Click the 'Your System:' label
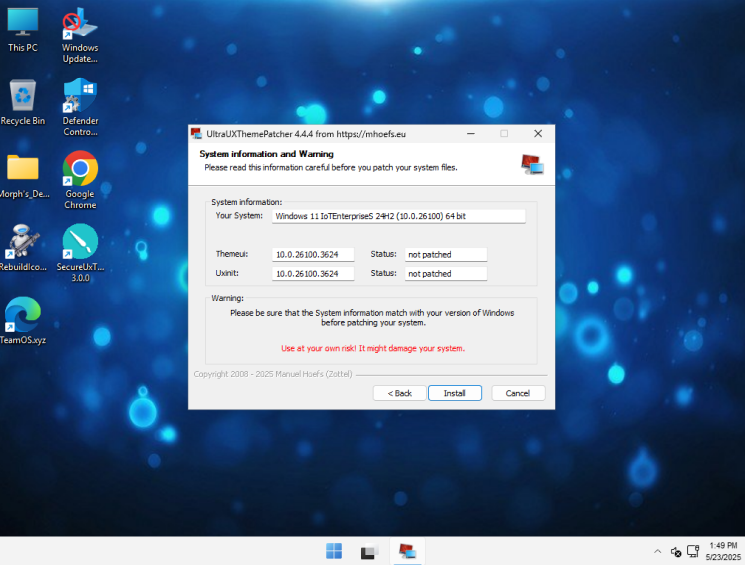Screen dimensions: 745x565 pos(239,216)
